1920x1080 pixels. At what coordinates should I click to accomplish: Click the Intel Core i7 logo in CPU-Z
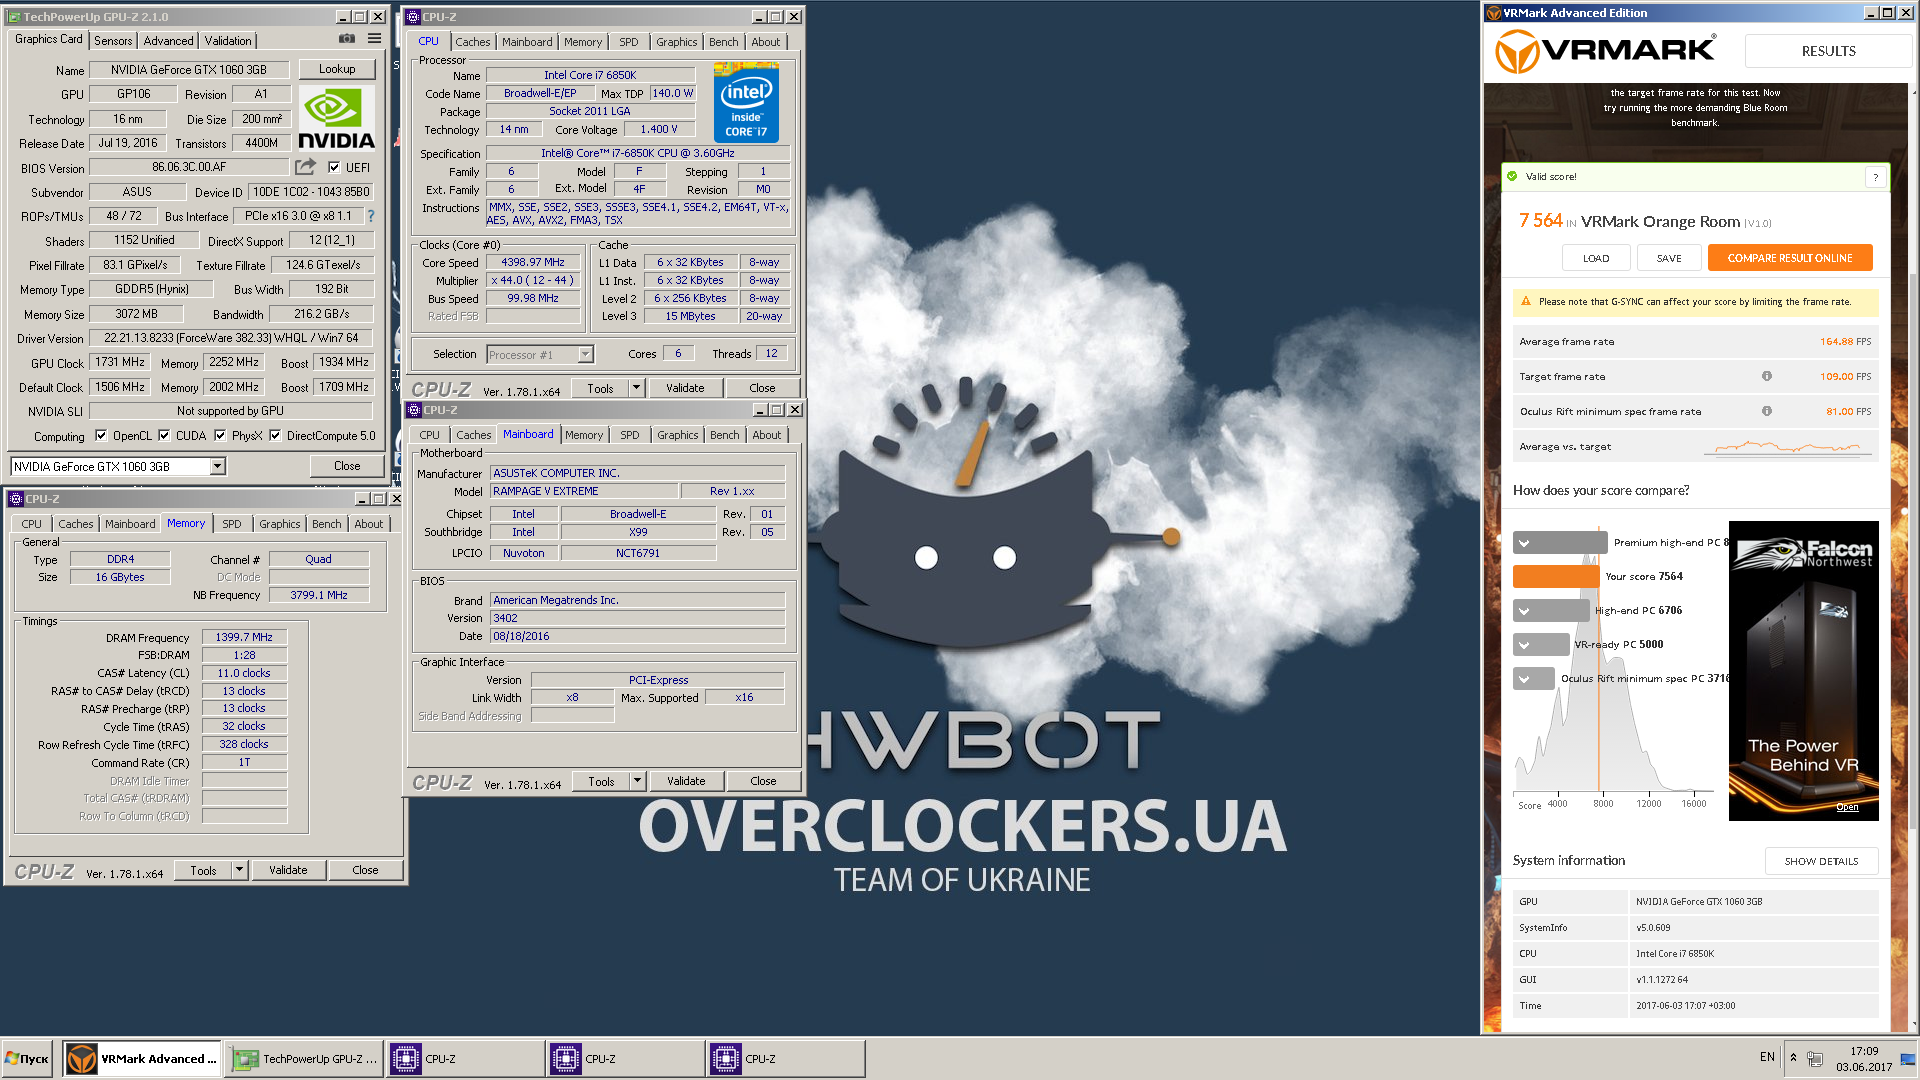[746, 102]
